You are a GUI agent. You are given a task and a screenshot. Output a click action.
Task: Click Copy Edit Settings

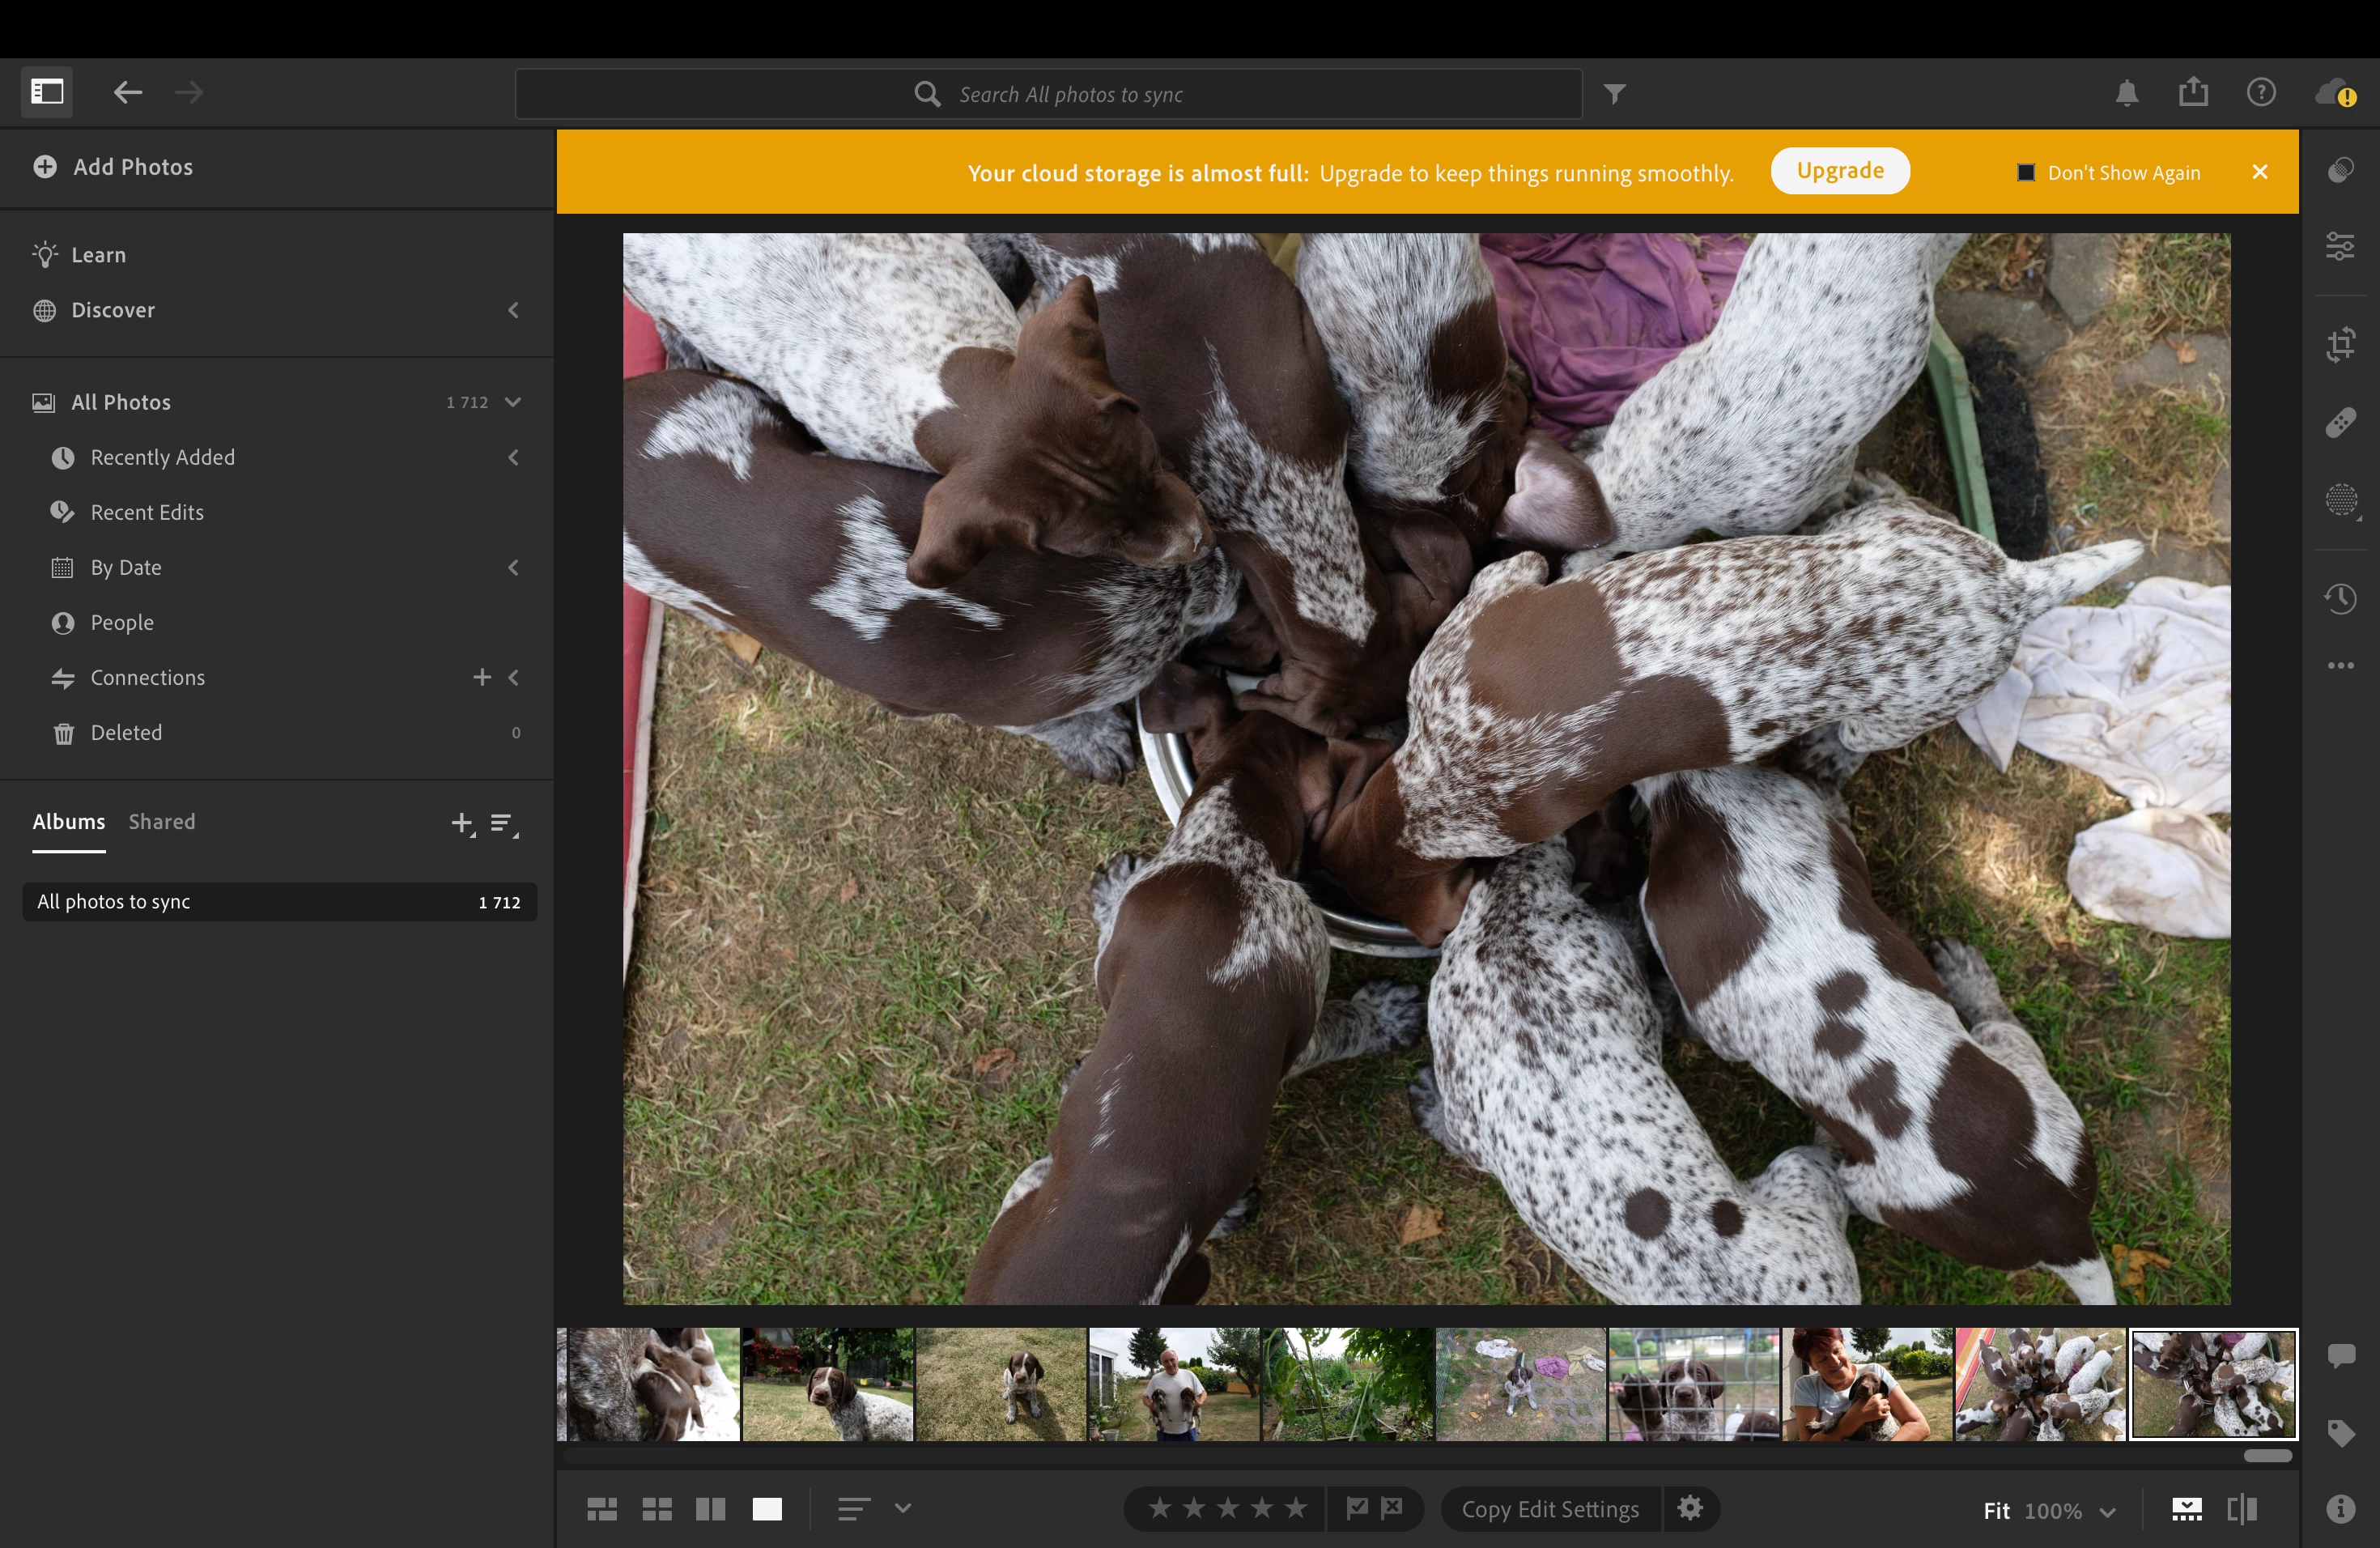(1549, 1509)
